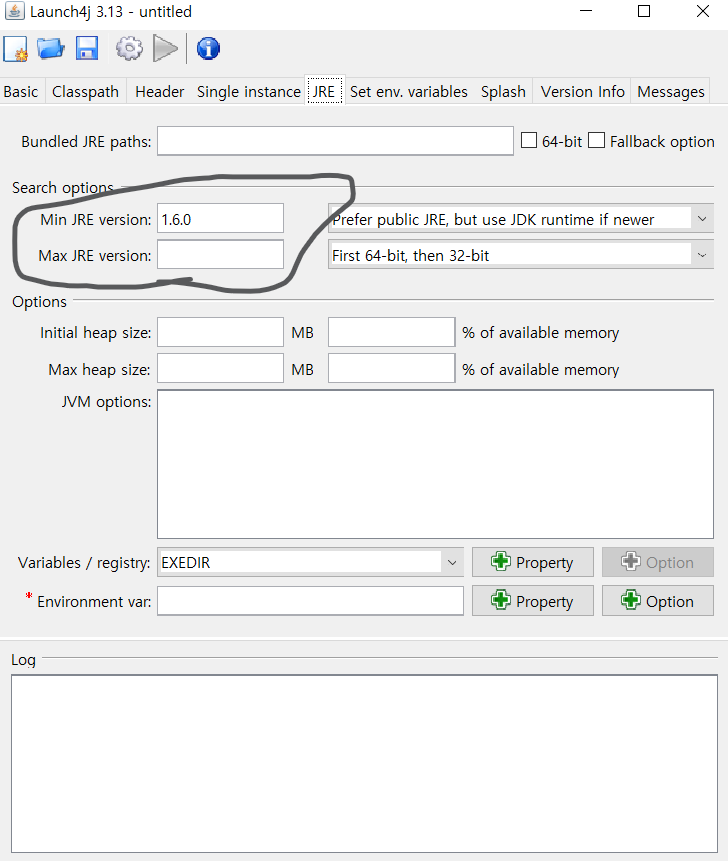Viewport: 728px width, 861px height.
Task: Save configuration with the floppy disk icon
Action: (x=87, y=48)
